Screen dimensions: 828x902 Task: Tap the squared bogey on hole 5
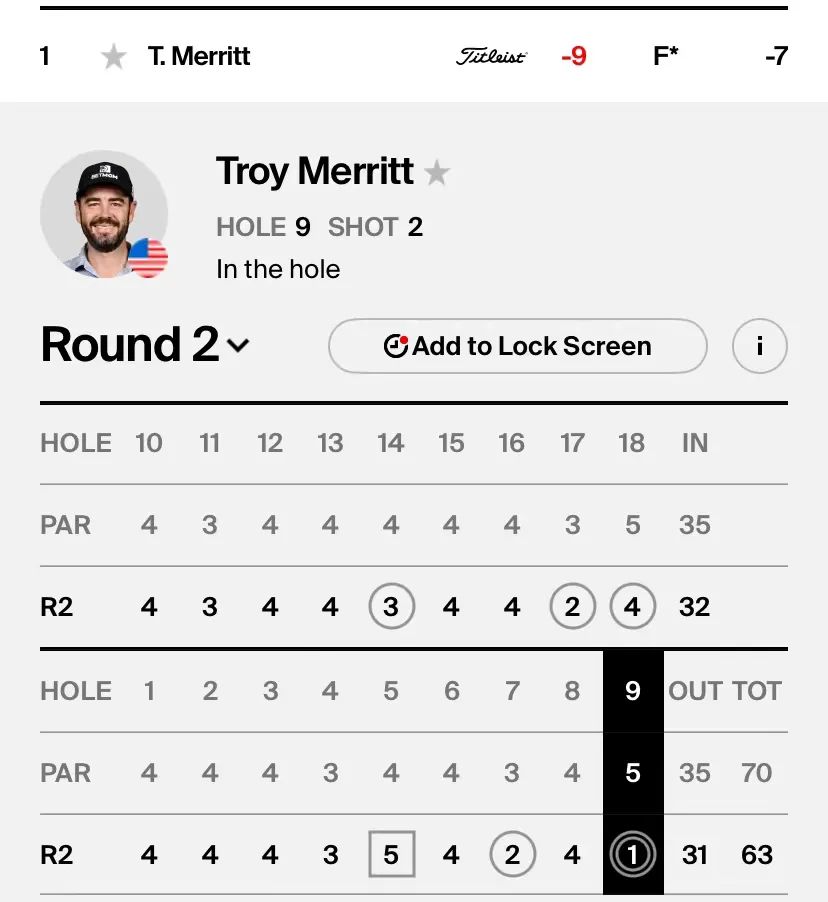coord(391,855)
